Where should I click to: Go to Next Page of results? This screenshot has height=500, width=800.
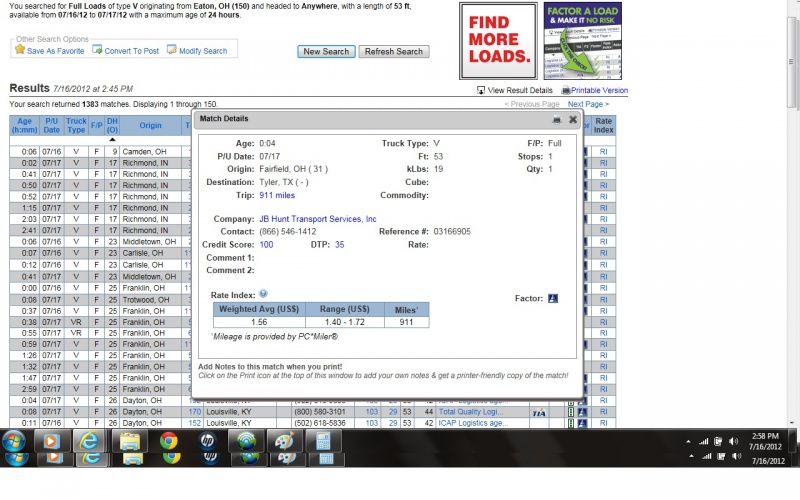click(x=587, y=104)
